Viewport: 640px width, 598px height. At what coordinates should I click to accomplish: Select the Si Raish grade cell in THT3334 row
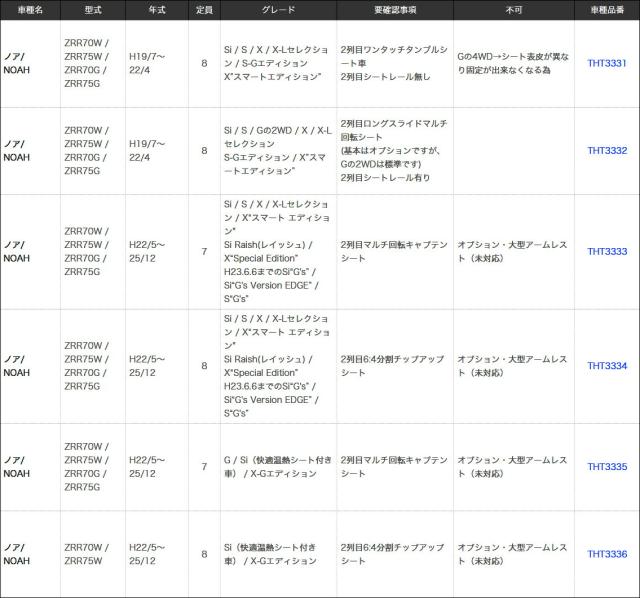(x=277, y=366)
